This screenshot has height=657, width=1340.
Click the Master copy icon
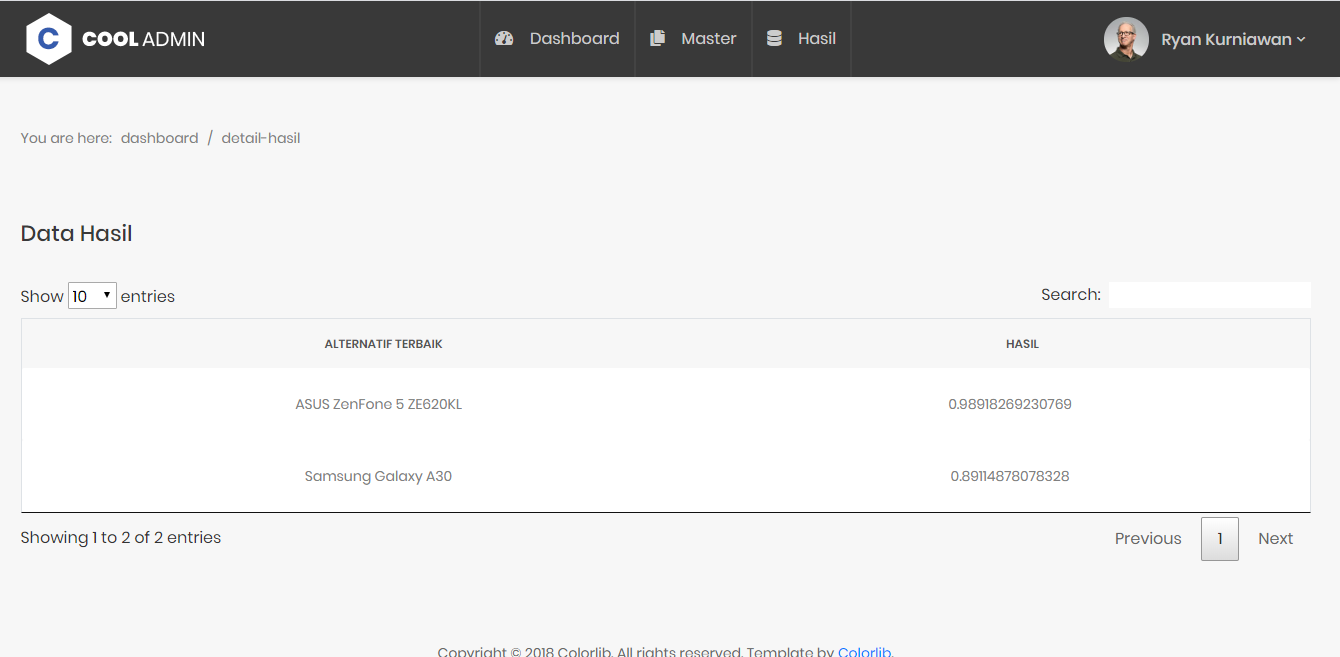(657, 38)
